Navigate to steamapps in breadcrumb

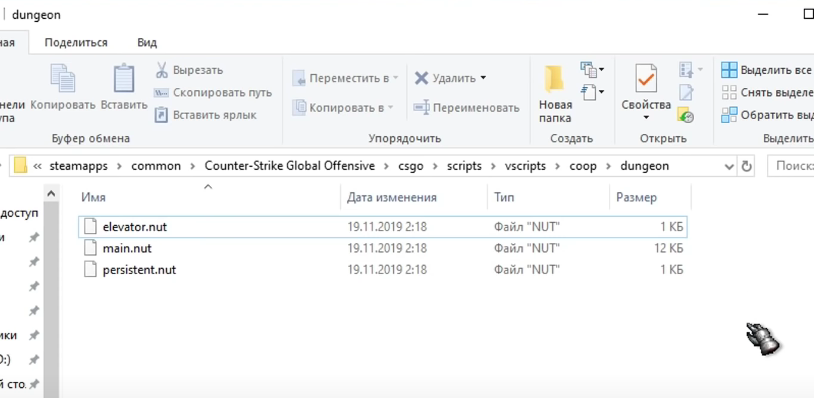pos(78,166)
